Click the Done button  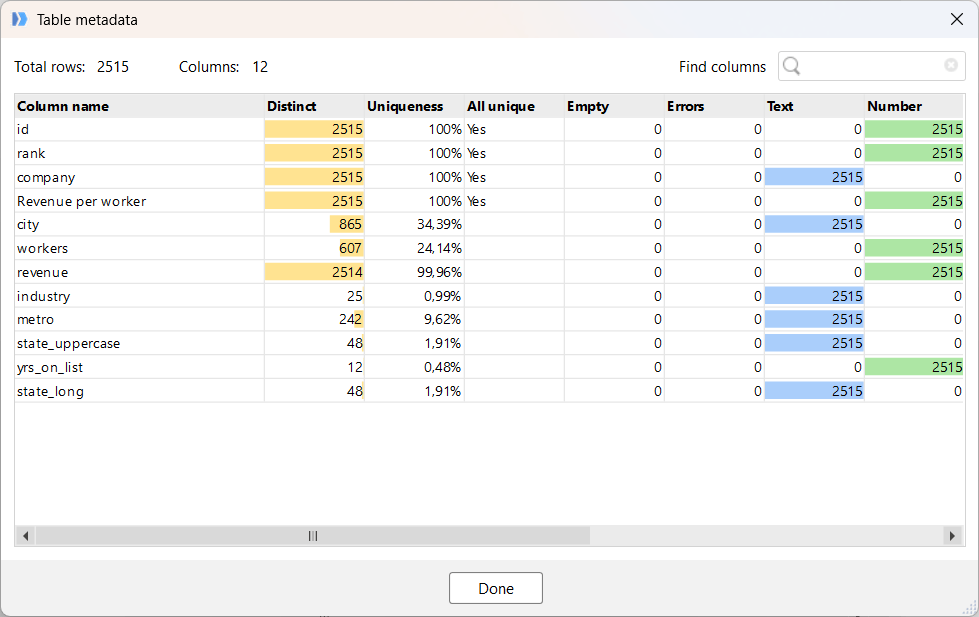(496, 588)
